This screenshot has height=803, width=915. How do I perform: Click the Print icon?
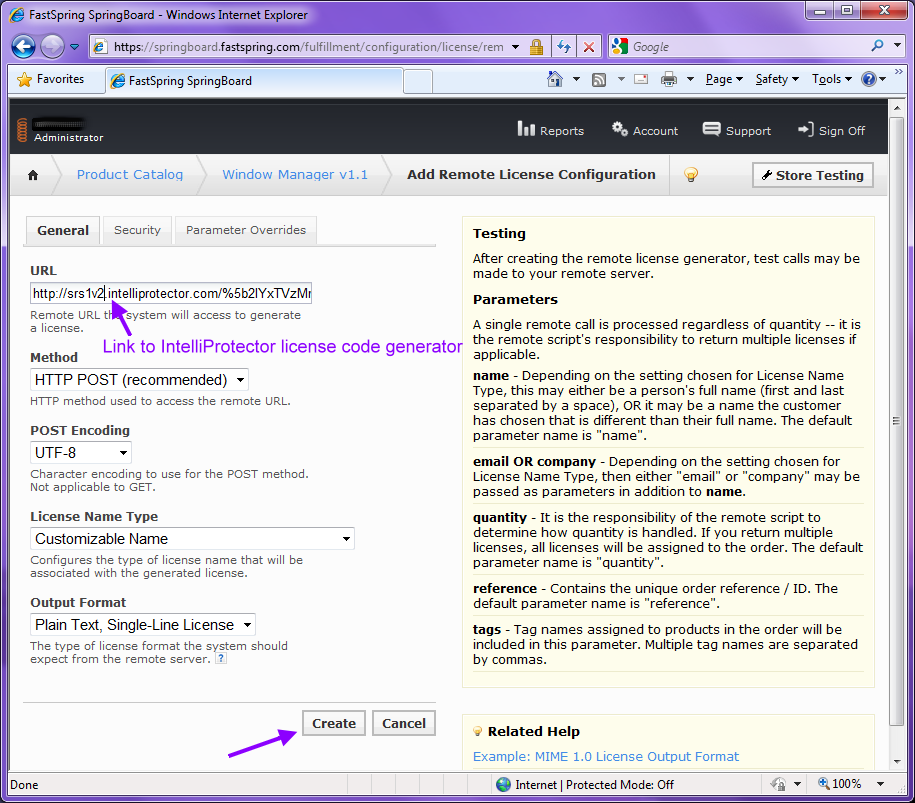[669, 79]
